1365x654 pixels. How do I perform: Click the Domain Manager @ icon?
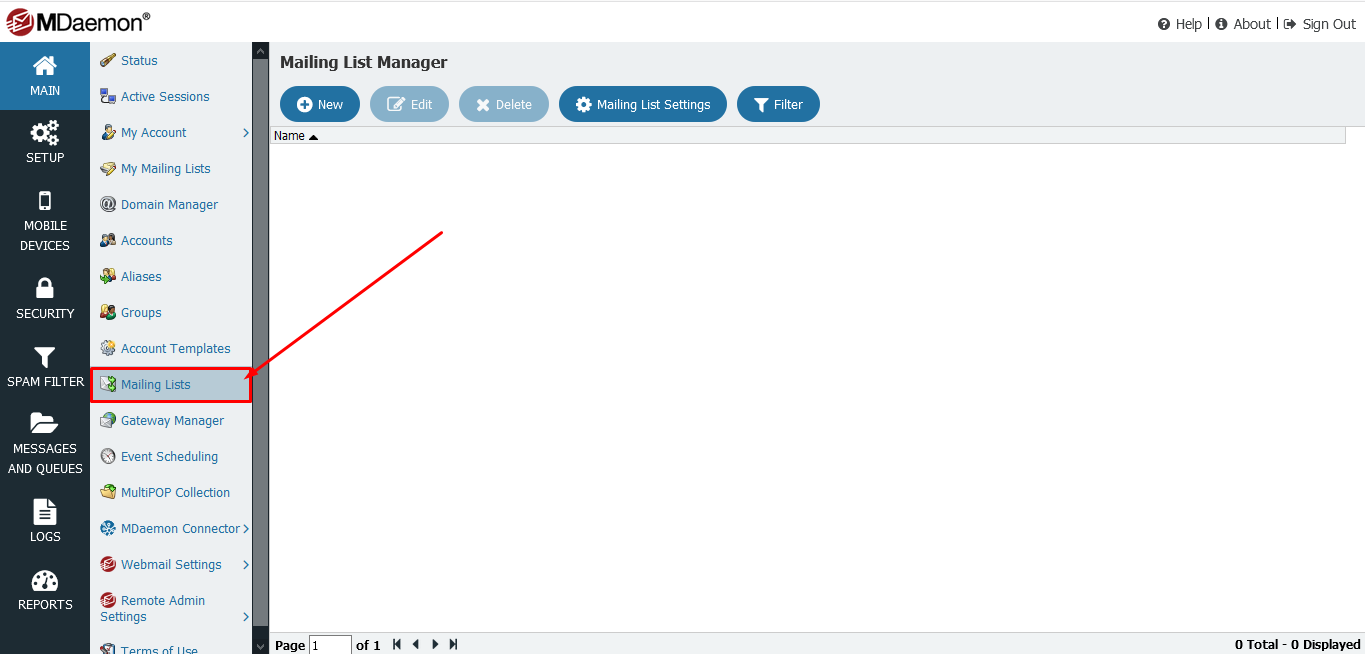tap(108, 204)
